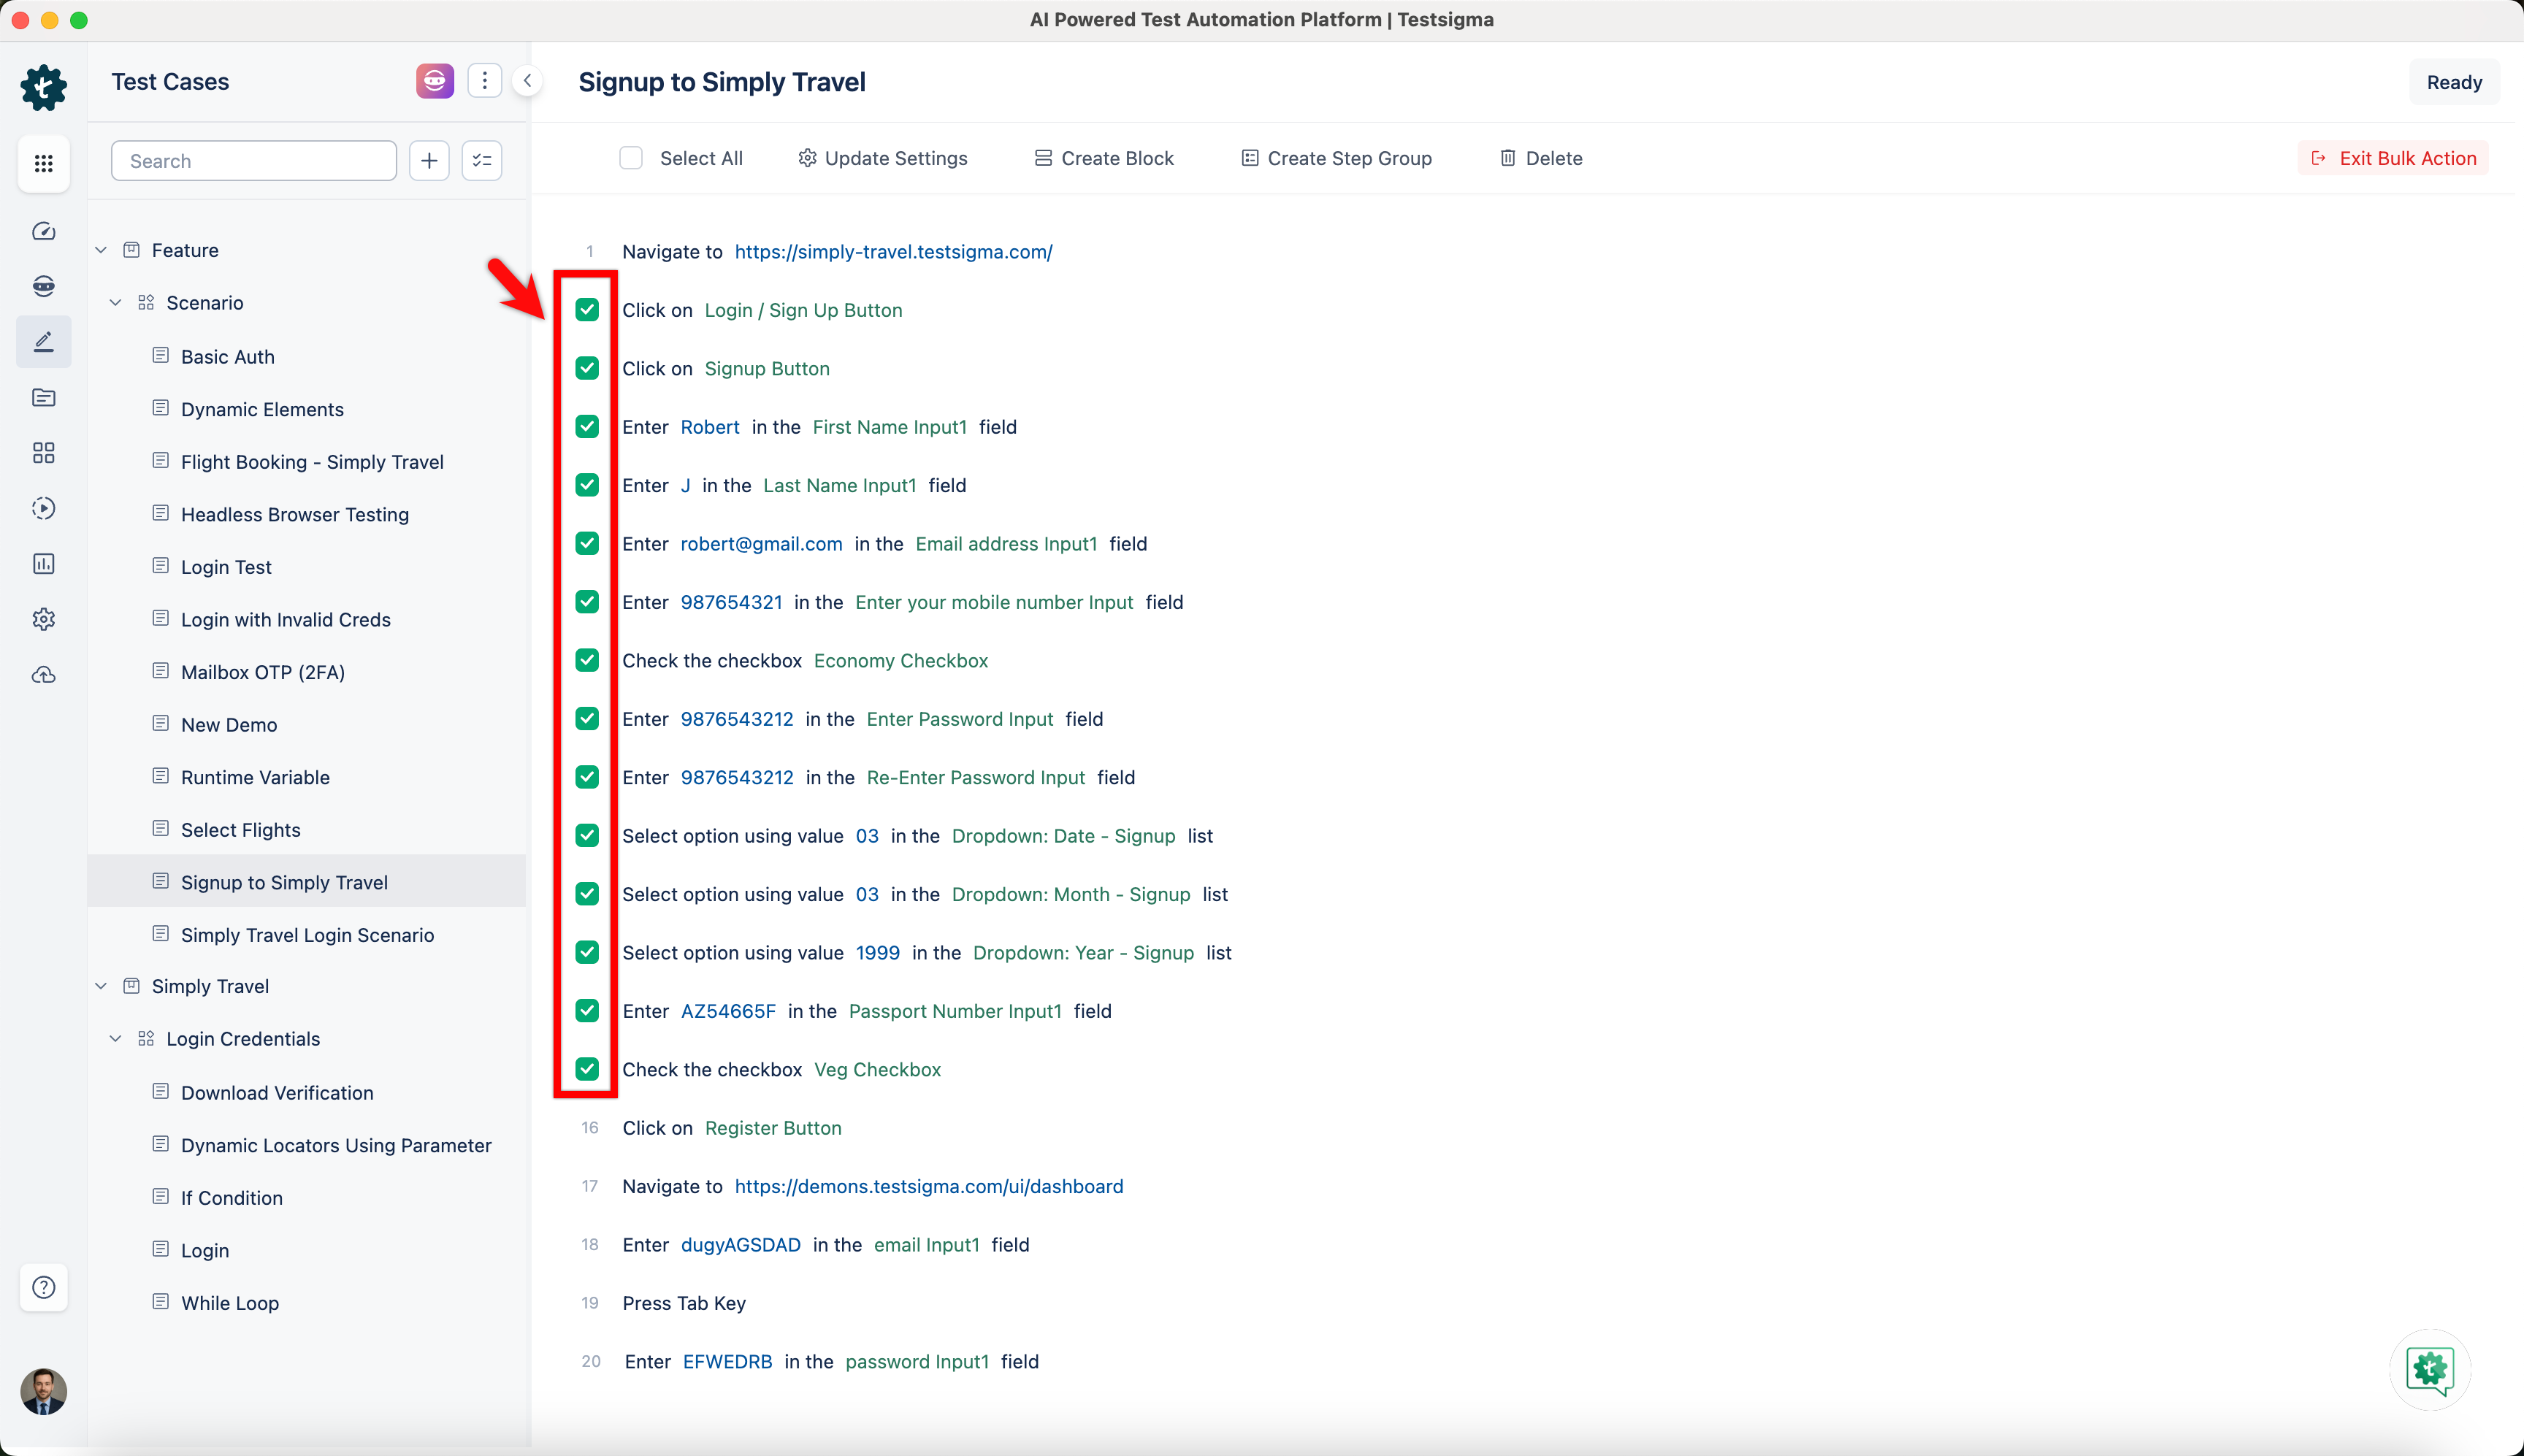
Task: Collapse the Feature folder
Action: [101, 250]
